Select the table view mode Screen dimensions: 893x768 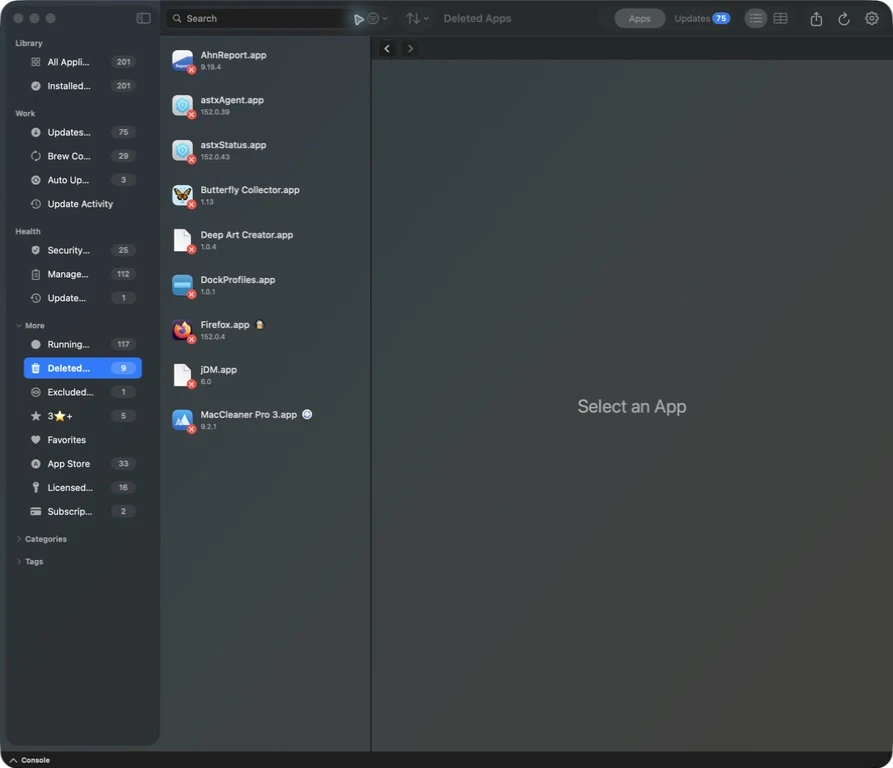tap(780, 18)
